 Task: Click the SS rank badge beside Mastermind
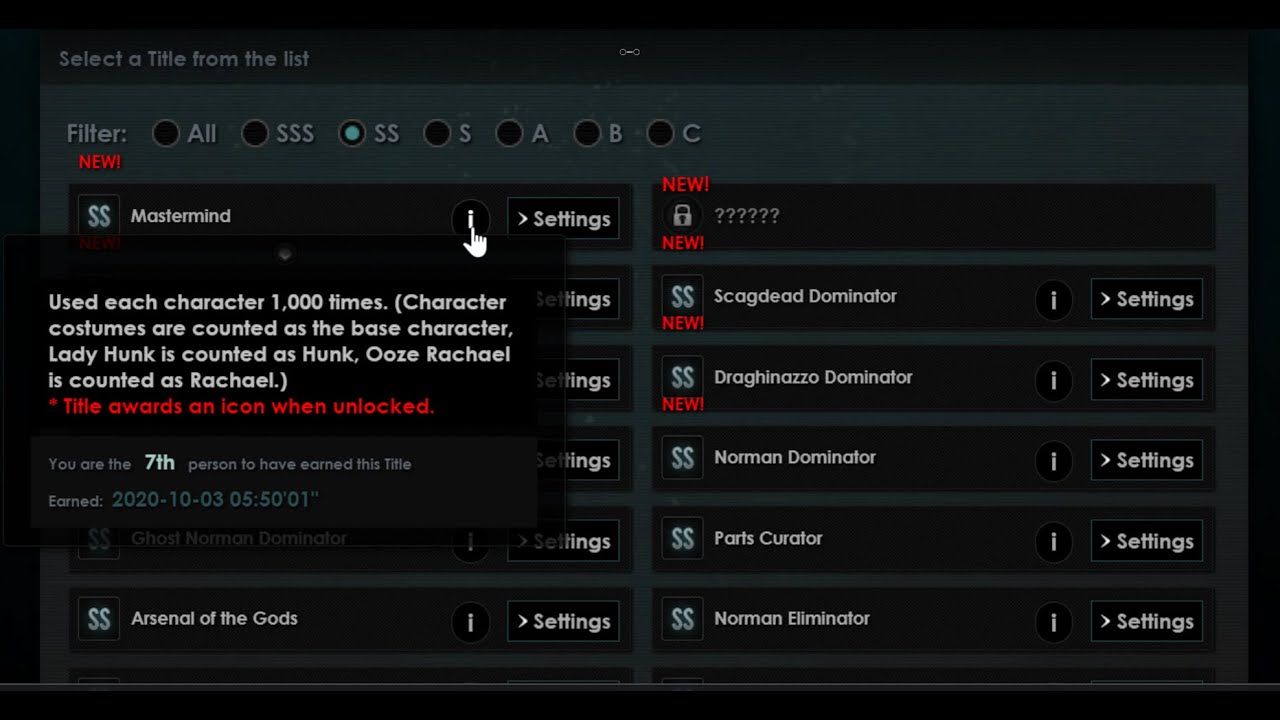99,216
